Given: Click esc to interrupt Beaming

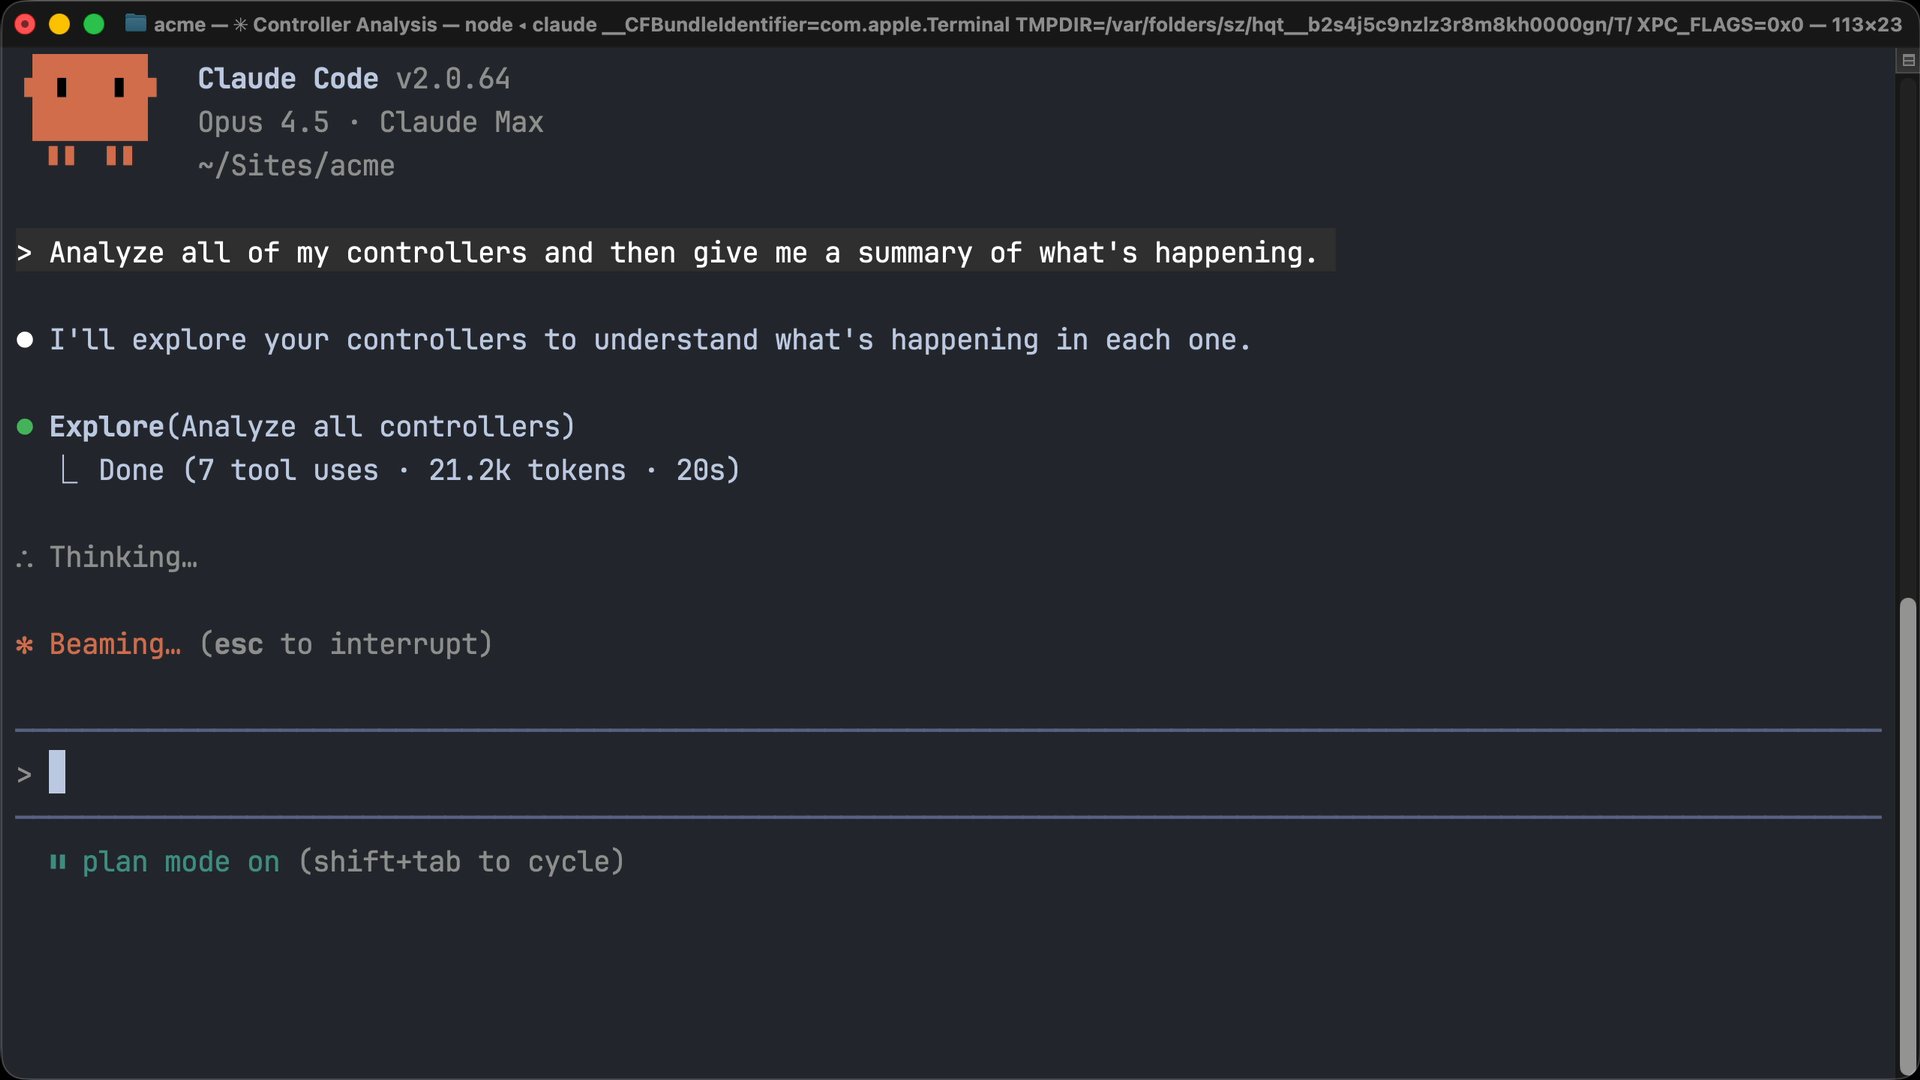Looking at the screenshot, I should (x=238, y=644).
